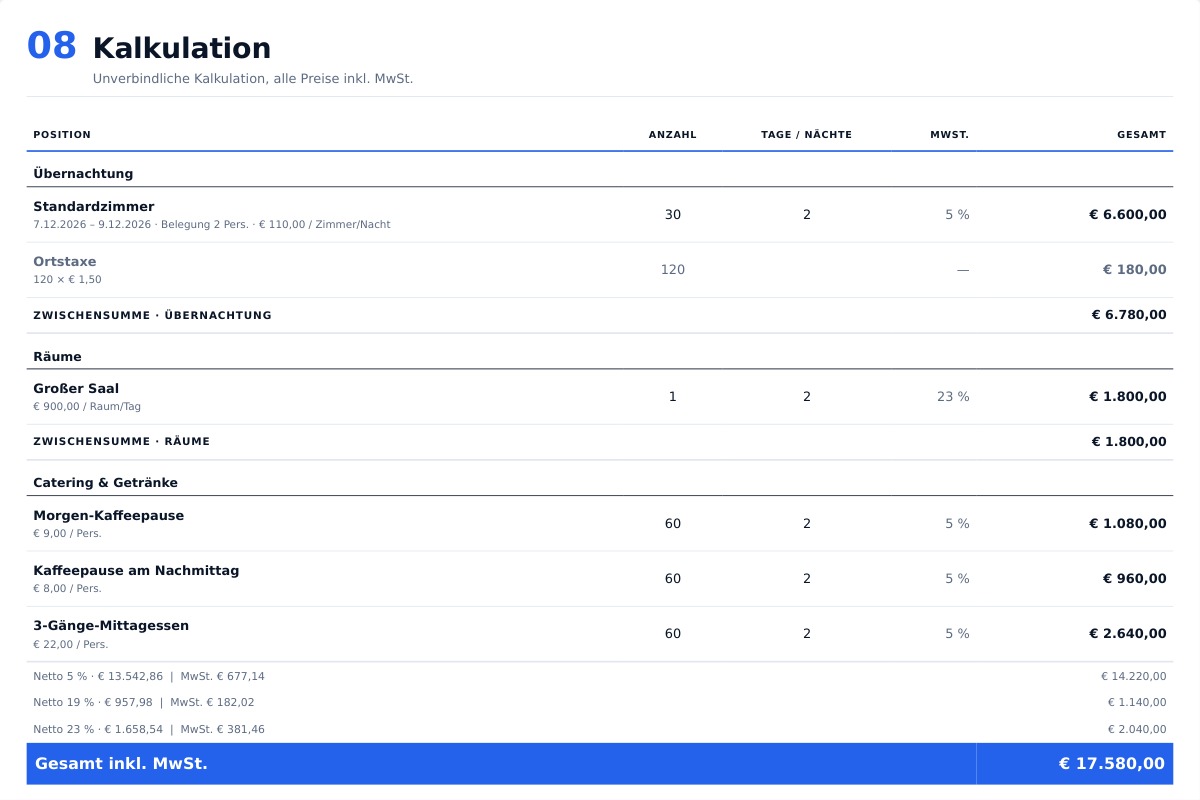This screenshot has height=800, width=1200.
Task: Click the "ZWISCHENSUMME · ÜBERNACHTUNG" label
Action: tap(152, 316)
